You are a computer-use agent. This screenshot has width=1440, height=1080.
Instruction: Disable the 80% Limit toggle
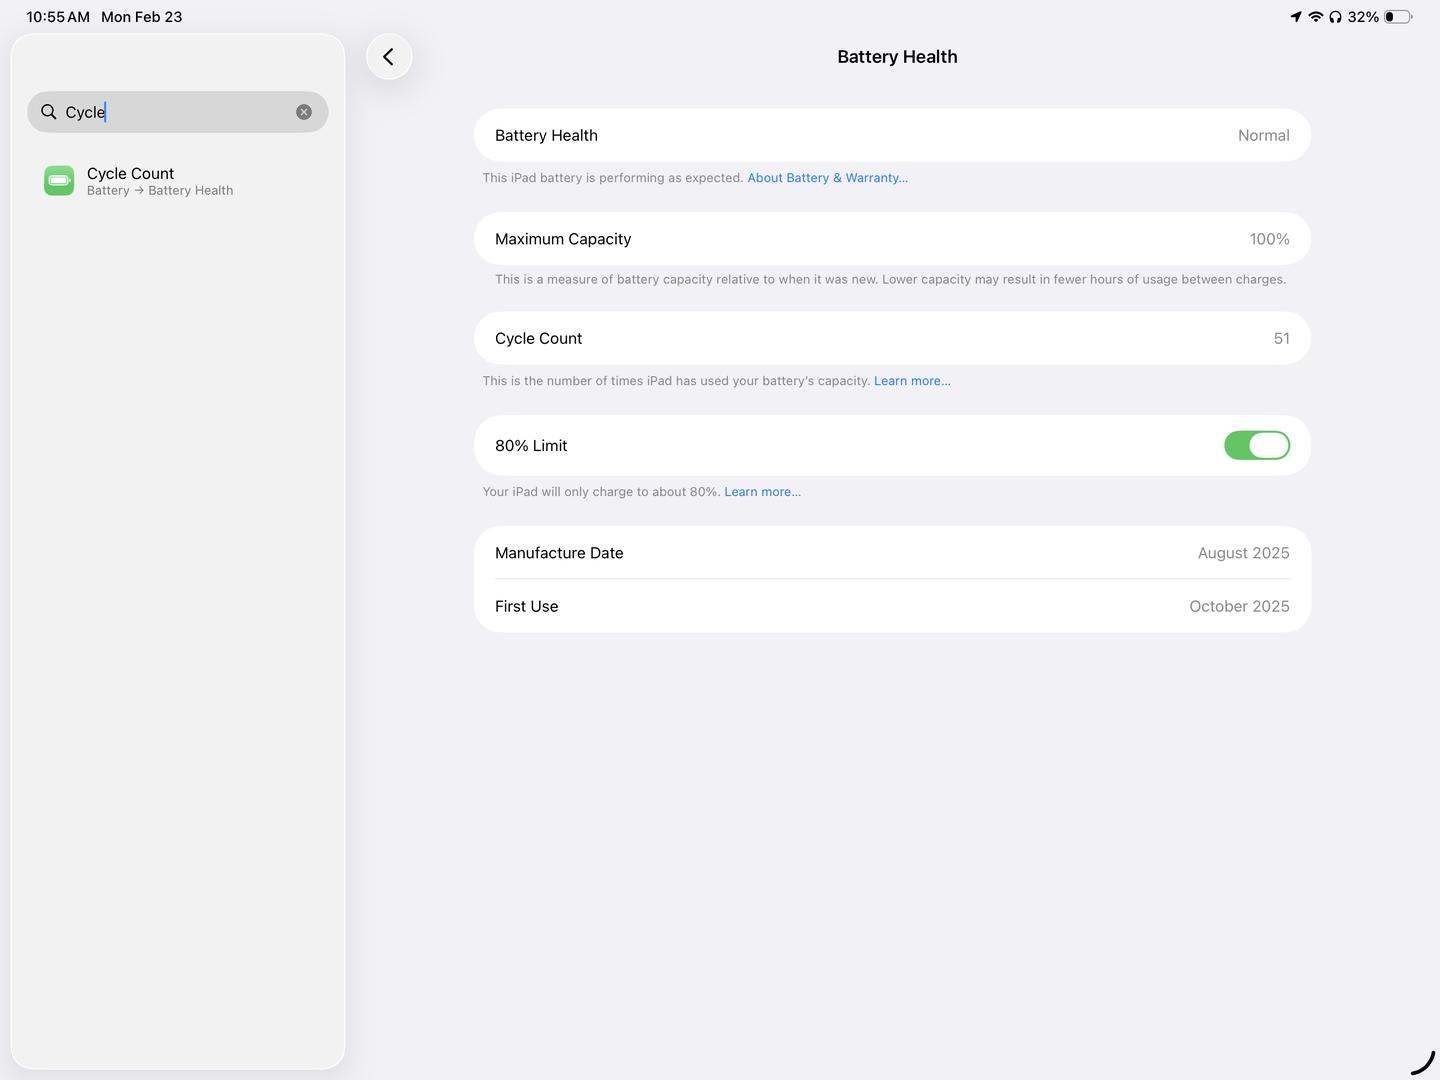point(1256,446)
